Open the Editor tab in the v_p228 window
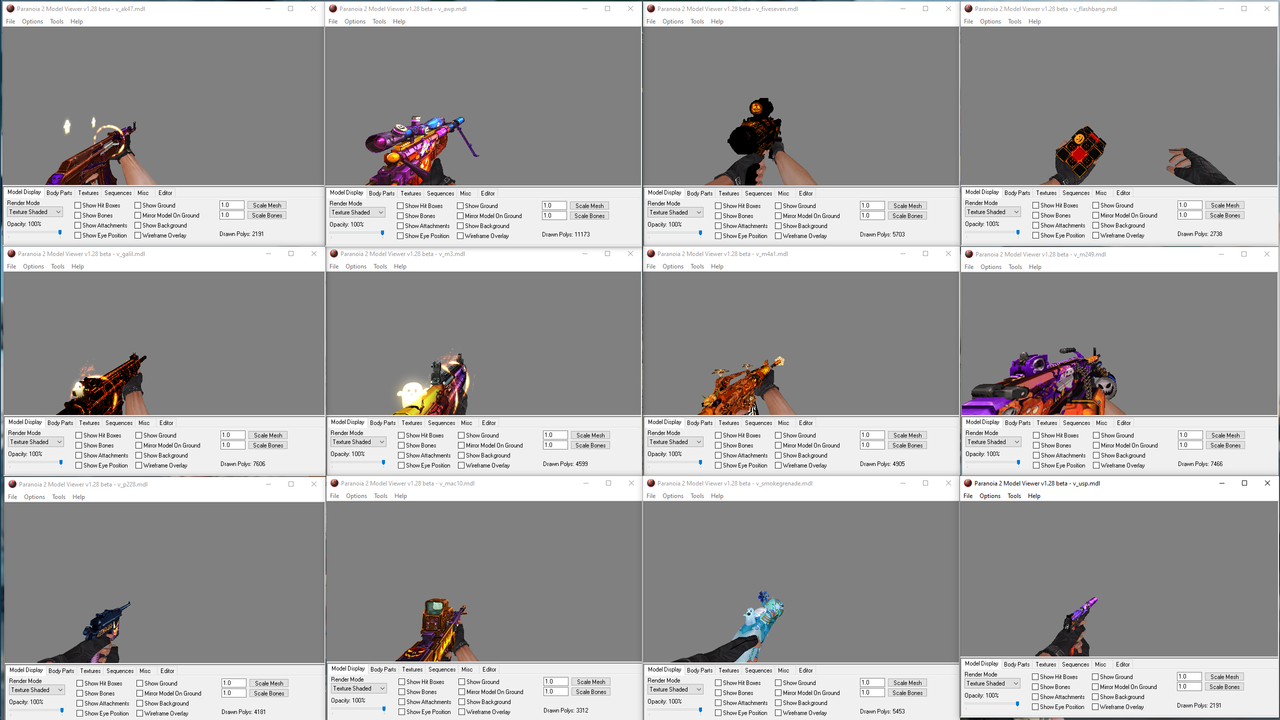This screenshot has width=1280, height=720. pos(167,671)
